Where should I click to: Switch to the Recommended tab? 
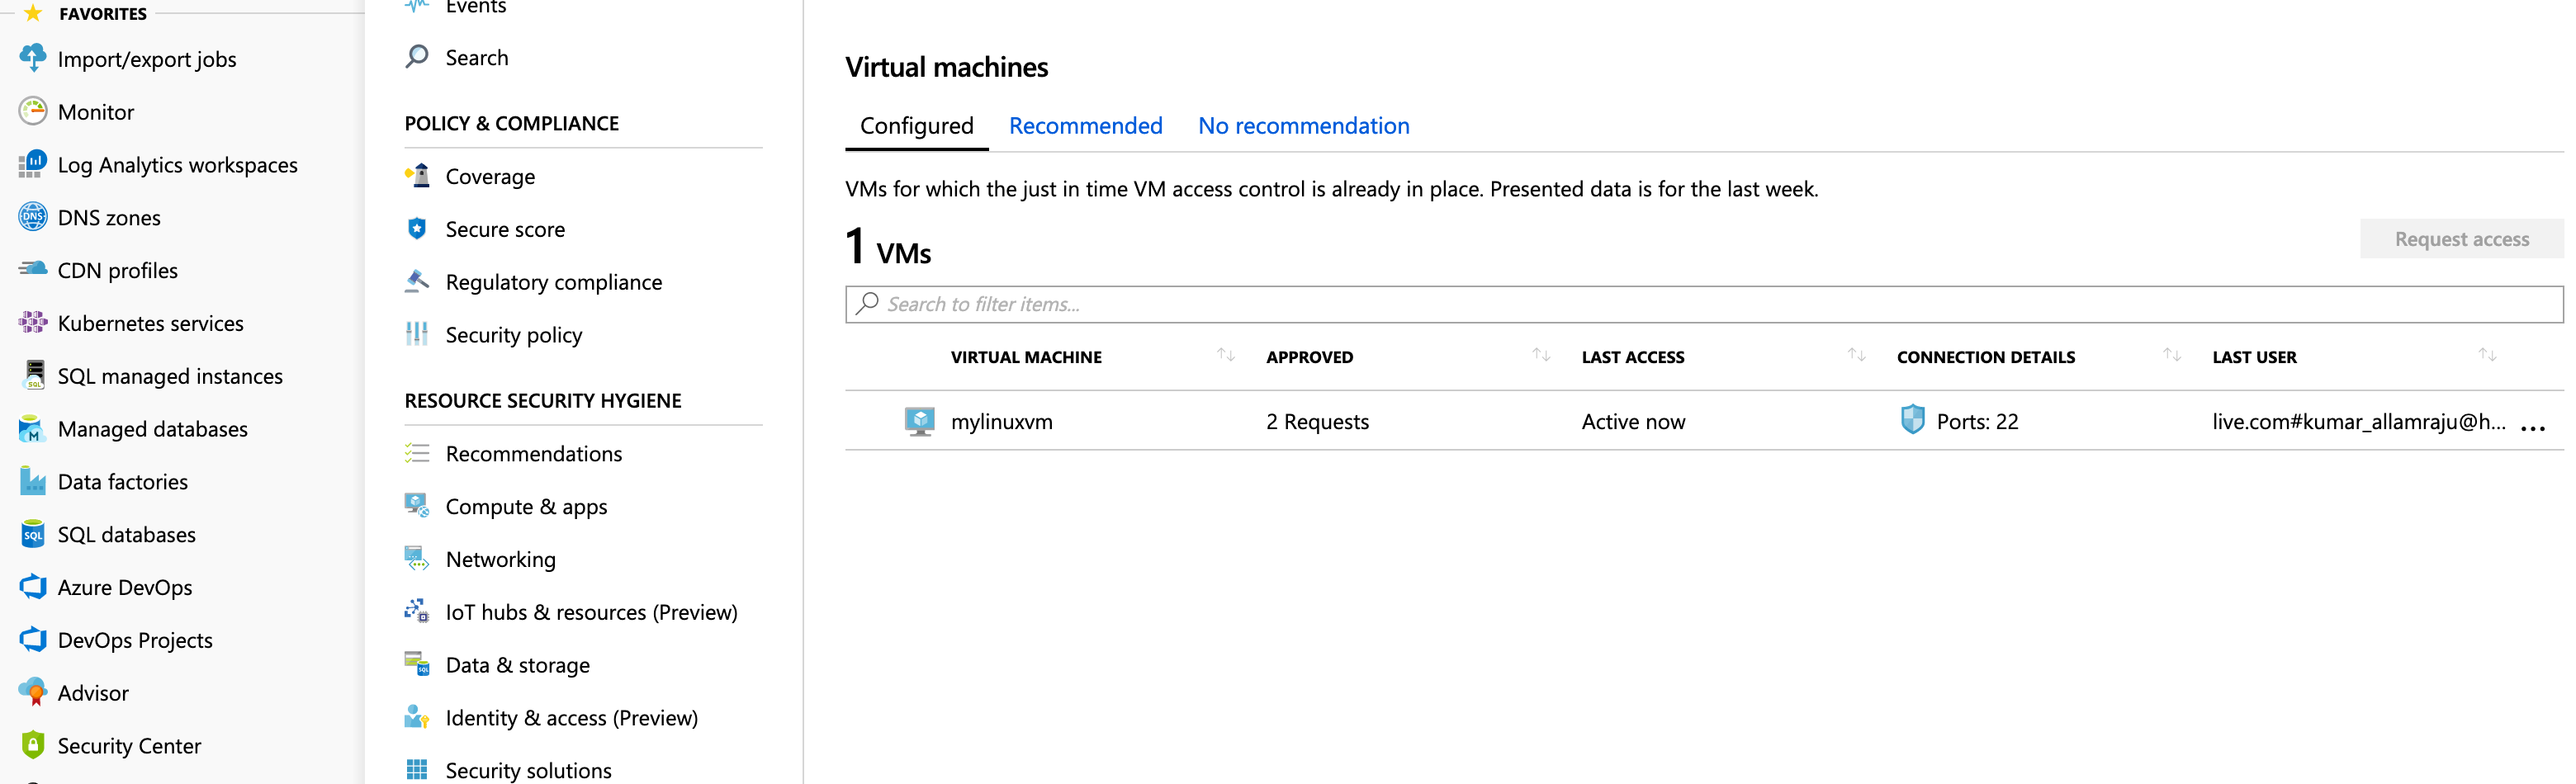[1085, 126]
